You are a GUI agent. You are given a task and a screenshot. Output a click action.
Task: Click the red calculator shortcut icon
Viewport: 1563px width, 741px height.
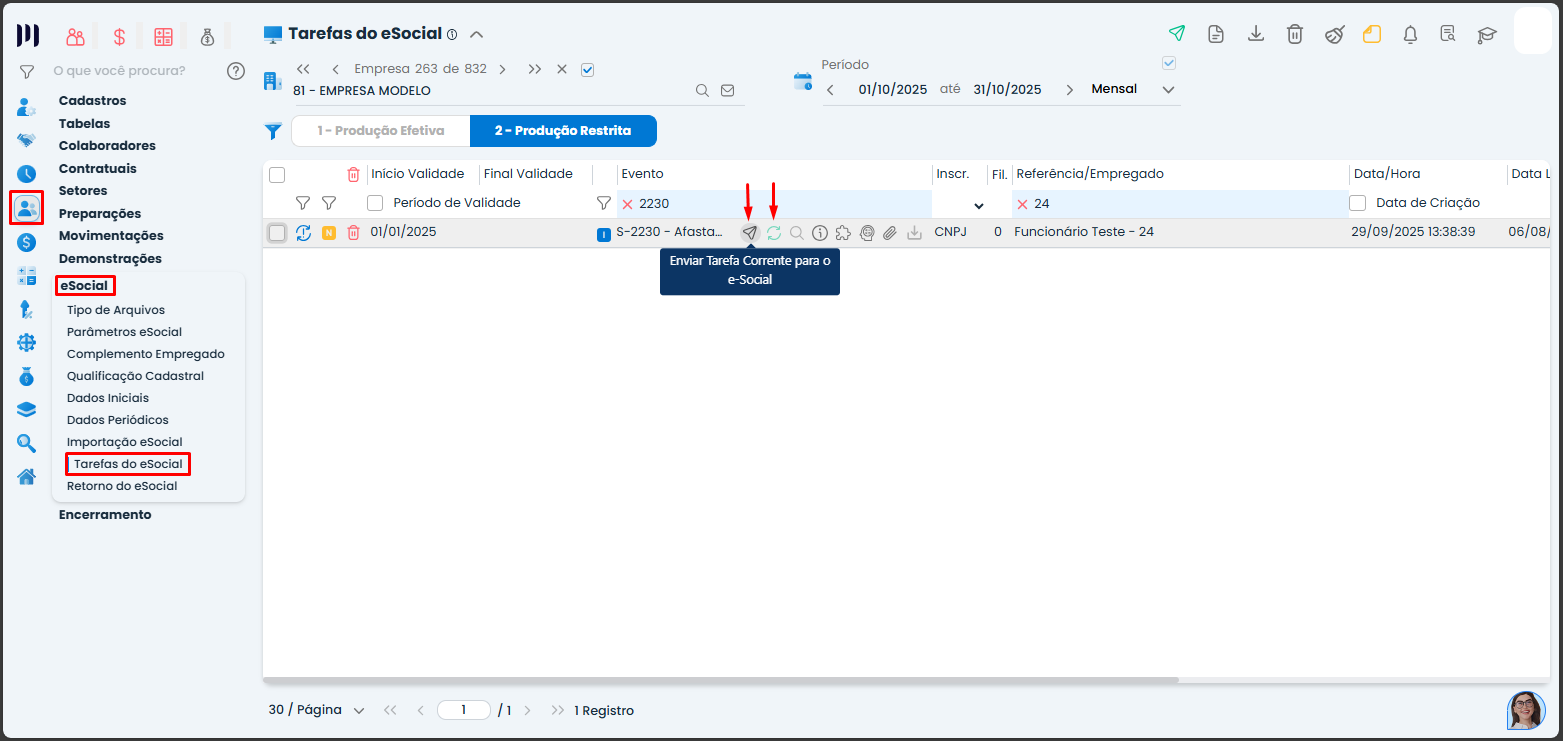tap(164, 37)
